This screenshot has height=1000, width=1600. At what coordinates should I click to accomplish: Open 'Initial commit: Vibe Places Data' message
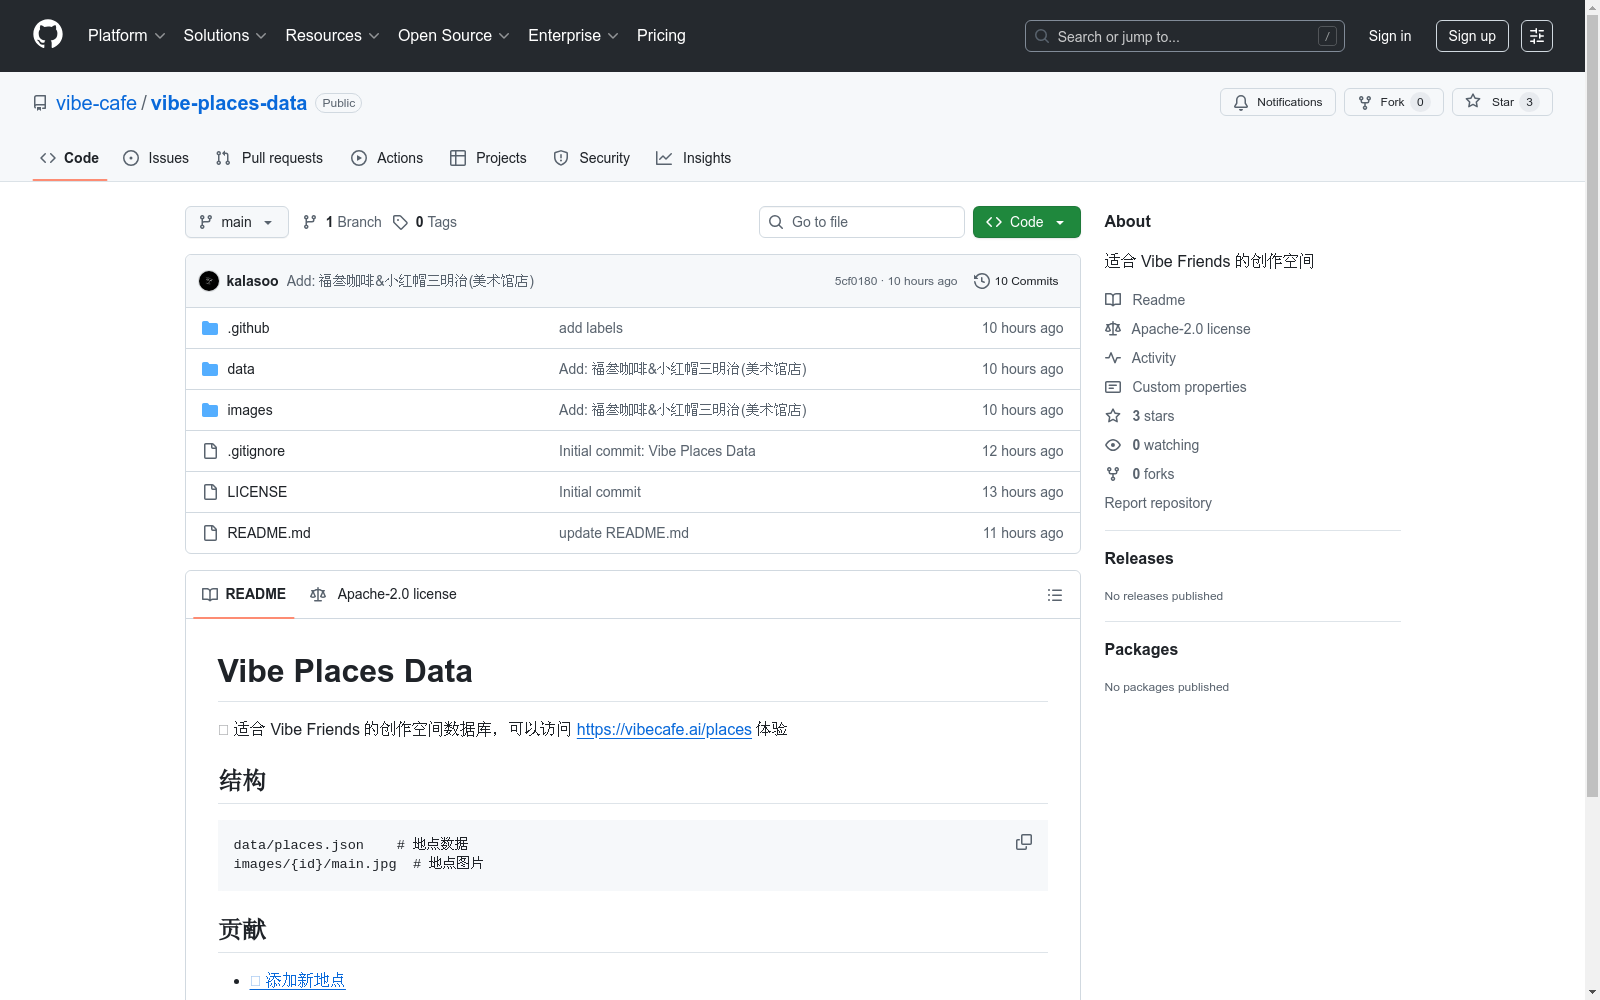[x=657, y=451]
